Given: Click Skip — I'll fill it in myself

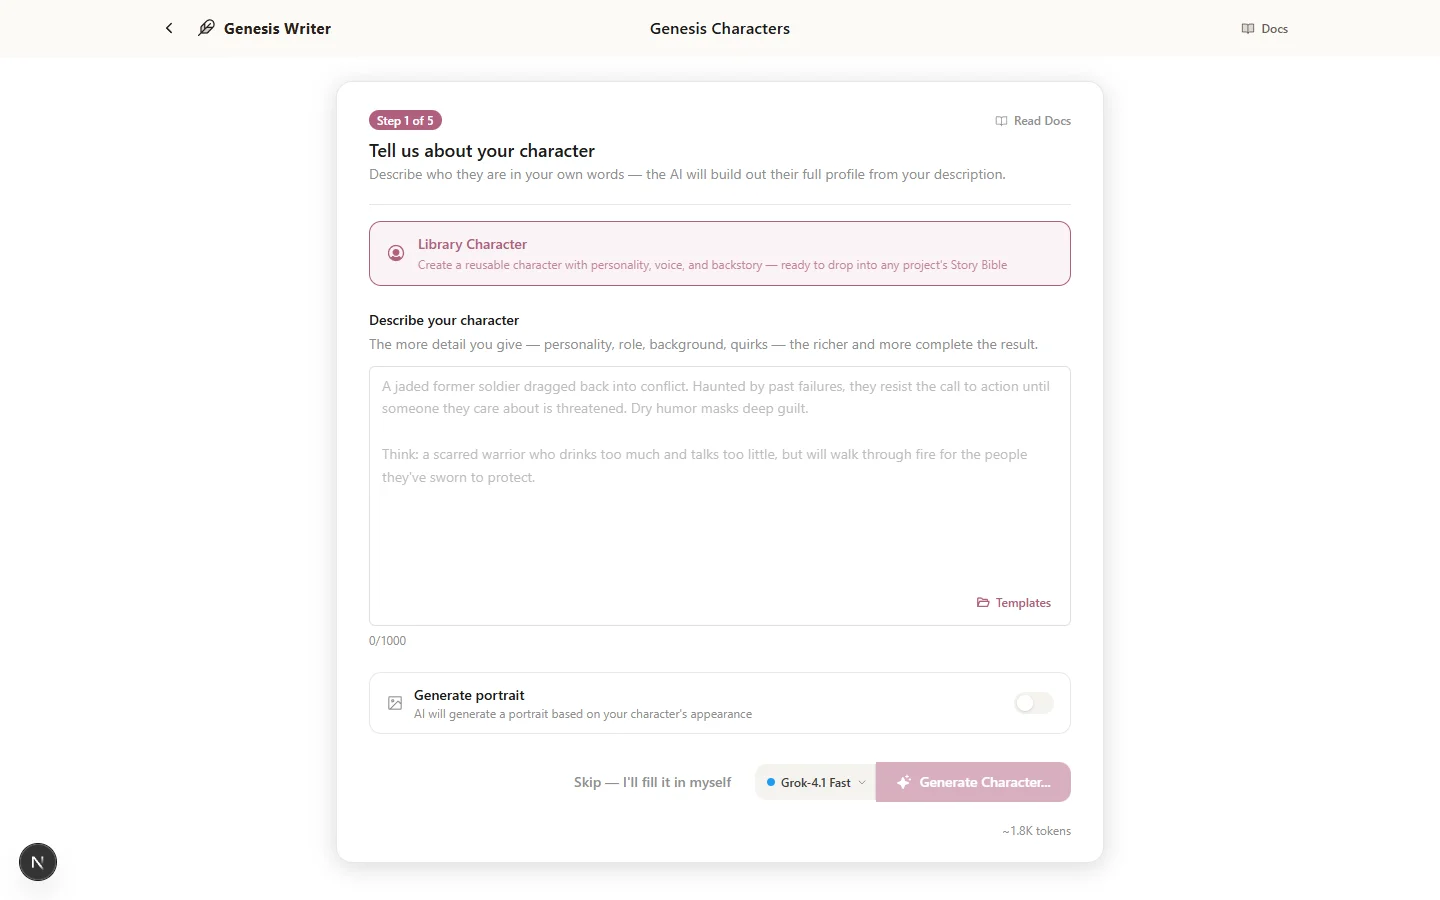Looking at the screenshot, I should click(x=652, y=782).
